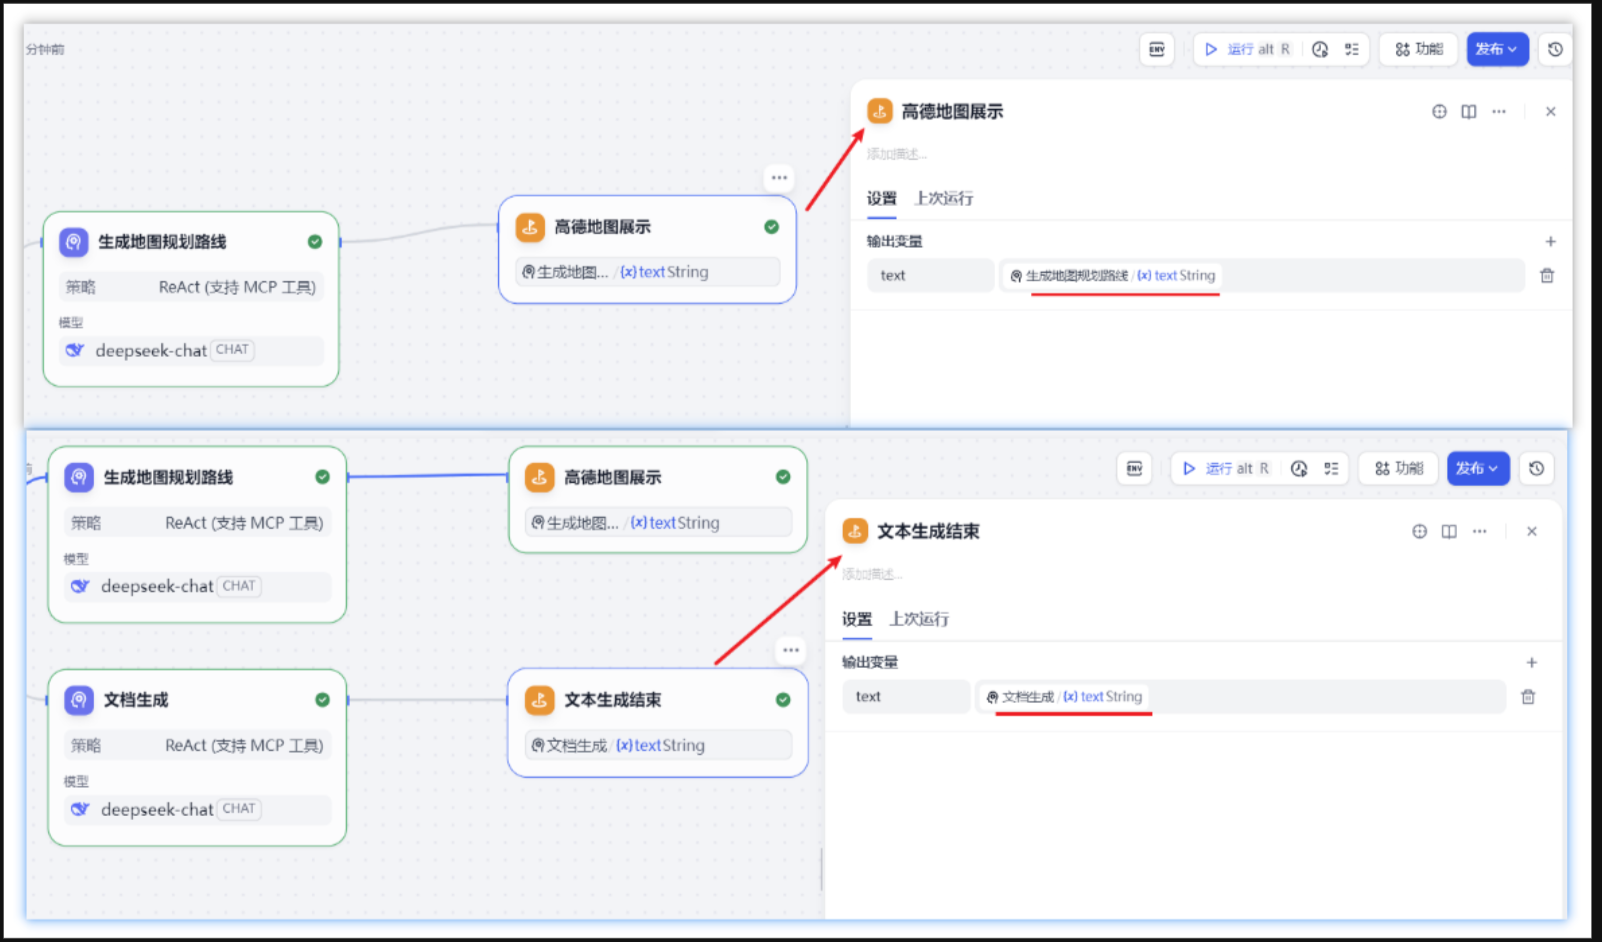Click deepseek-chat model in 文档生成 node

click(x=197, y=809)
